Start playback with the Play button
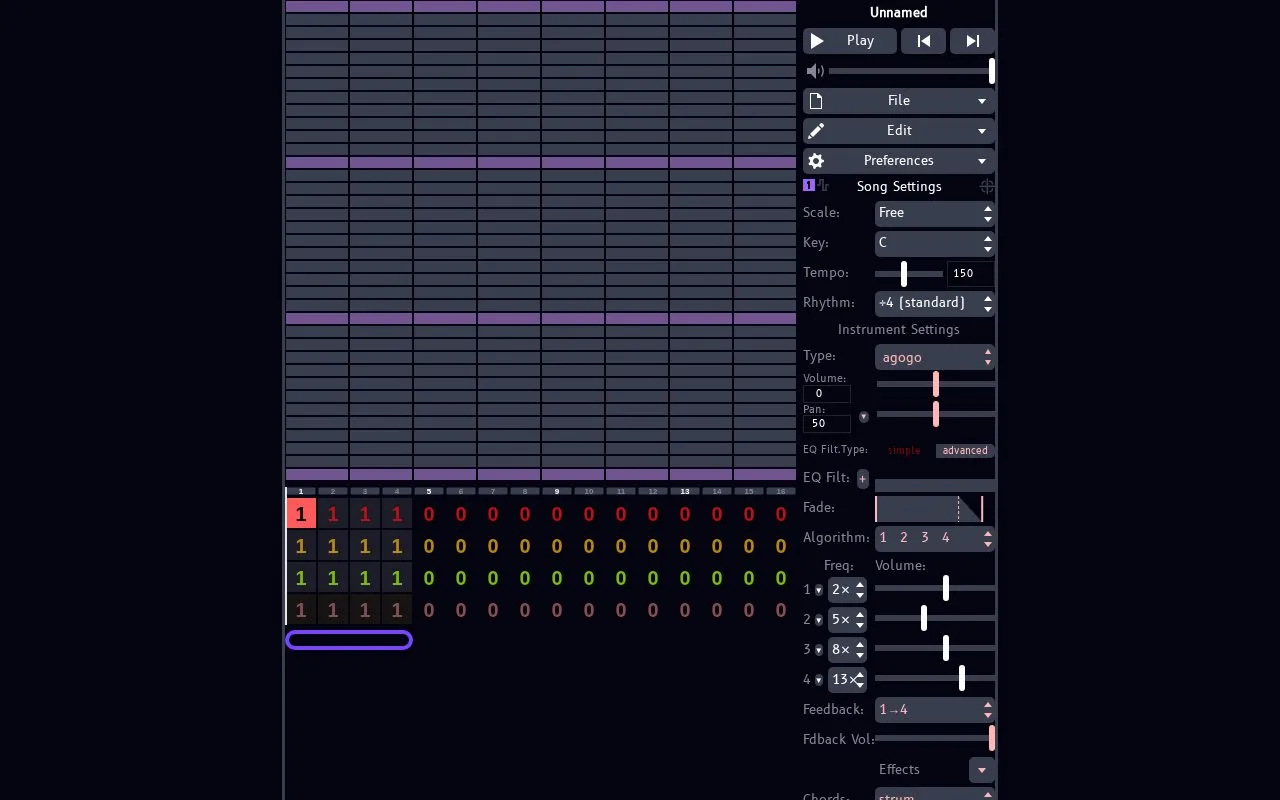Image resolution: width=1280 pixels, height=800 pixels. click(x=849, y=41)
